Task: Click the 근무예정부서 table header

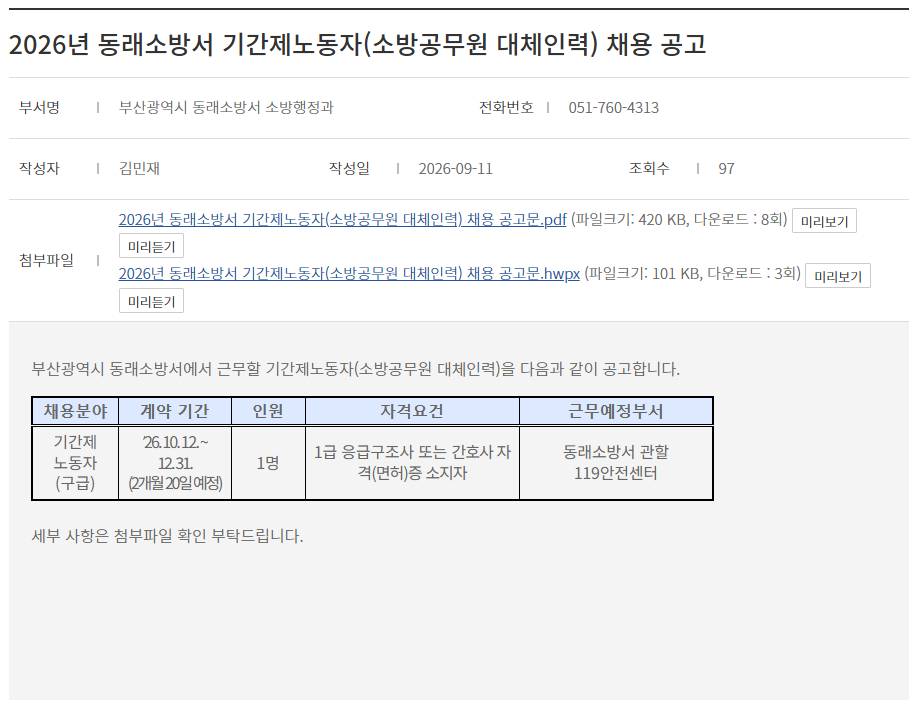Action: [616, 411]
